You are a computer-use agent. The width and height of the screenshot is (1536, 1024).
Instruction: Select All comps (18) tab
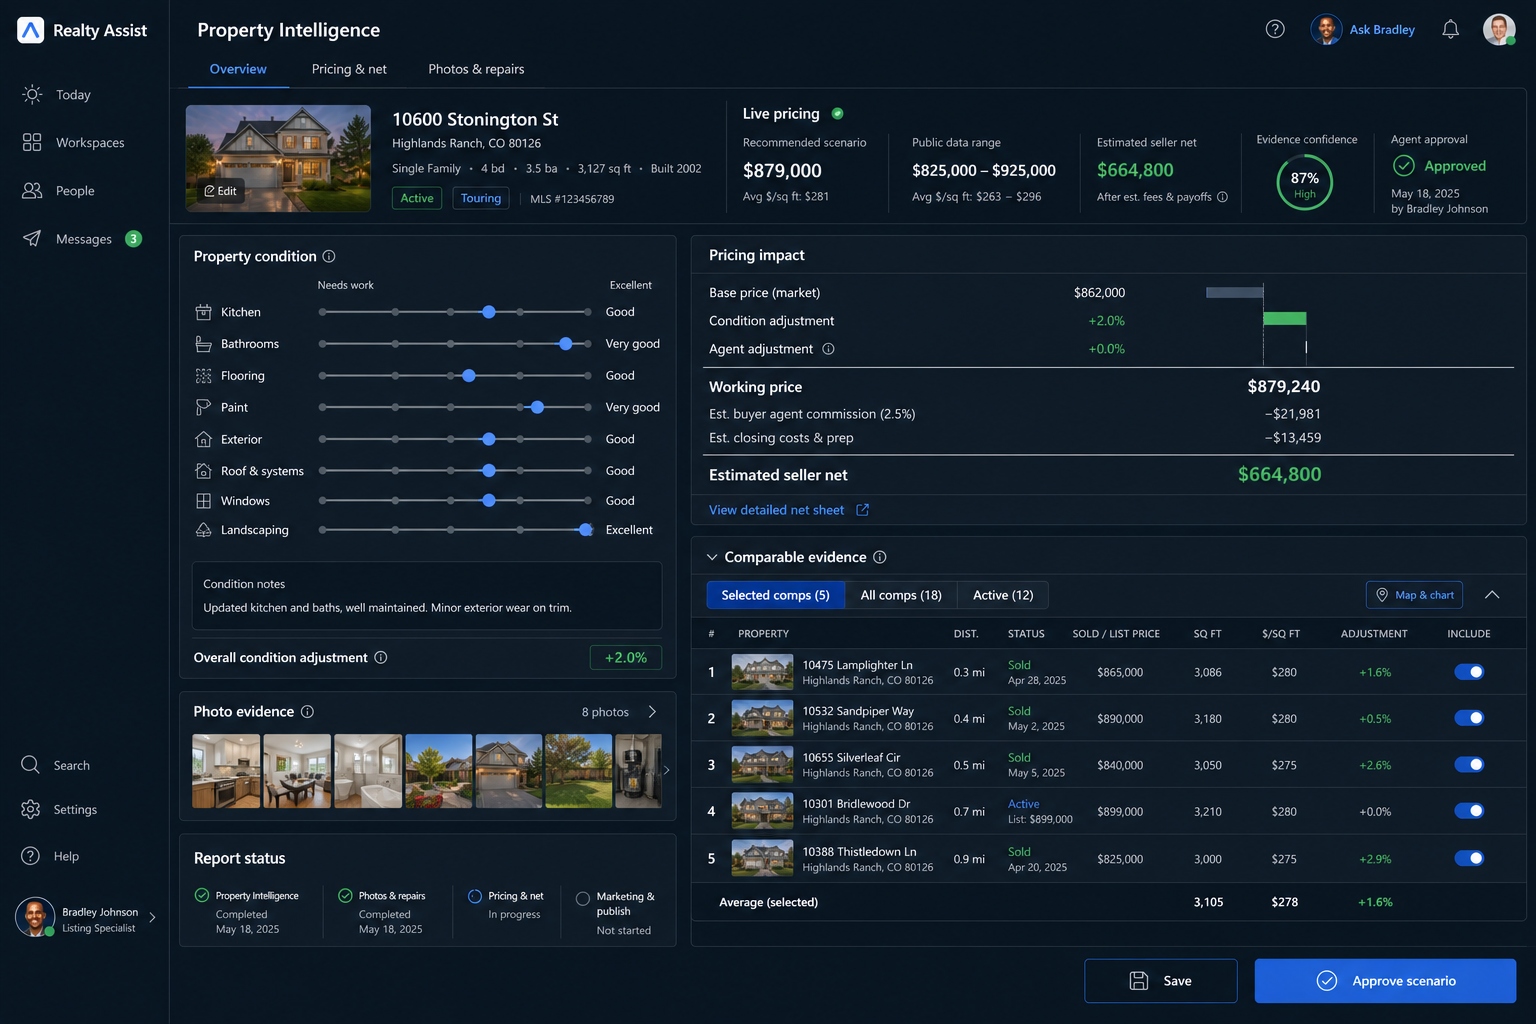coord(901,595)
